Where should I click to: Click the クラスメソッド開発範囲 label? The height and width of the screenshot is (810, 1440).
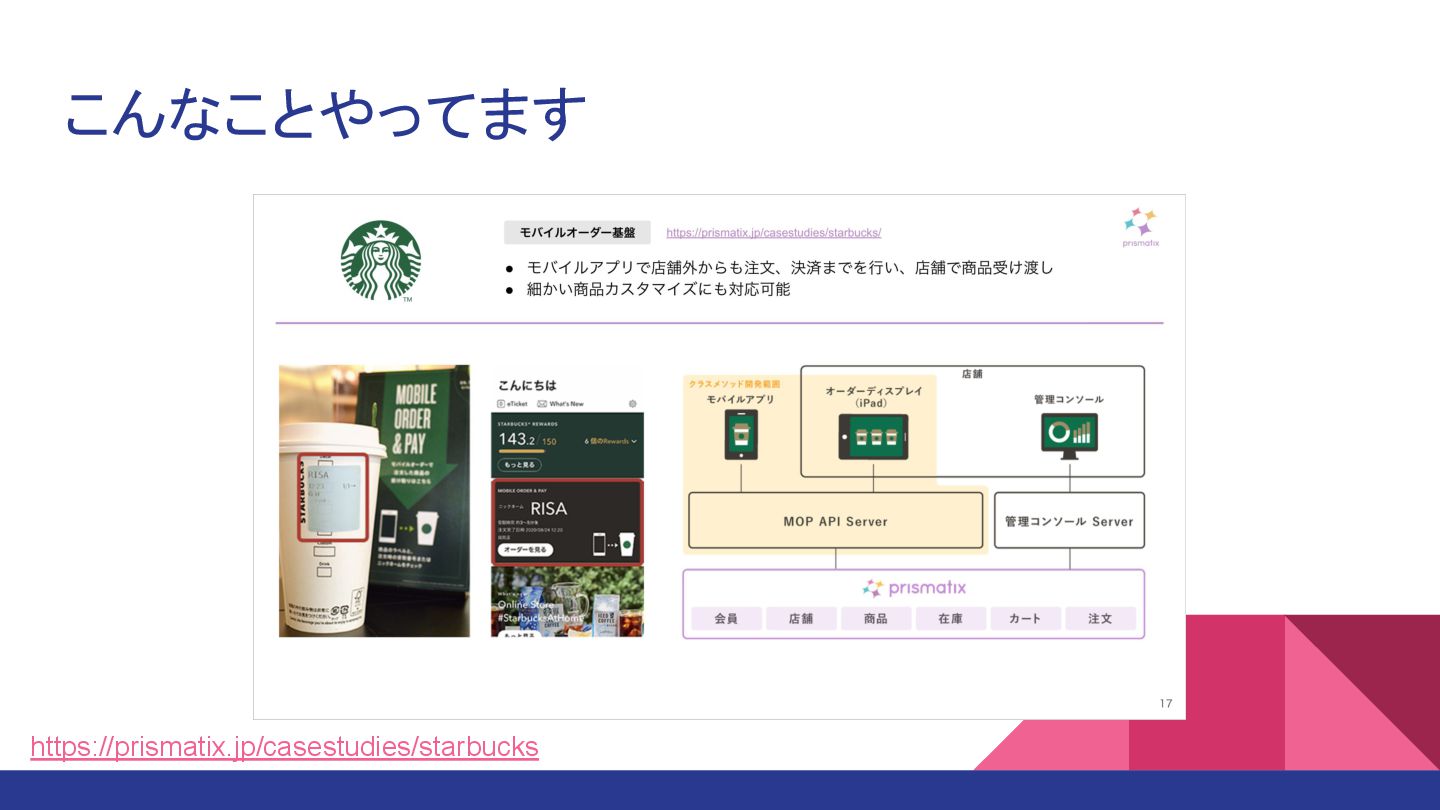pyautogui.click(x=734, y=383)
